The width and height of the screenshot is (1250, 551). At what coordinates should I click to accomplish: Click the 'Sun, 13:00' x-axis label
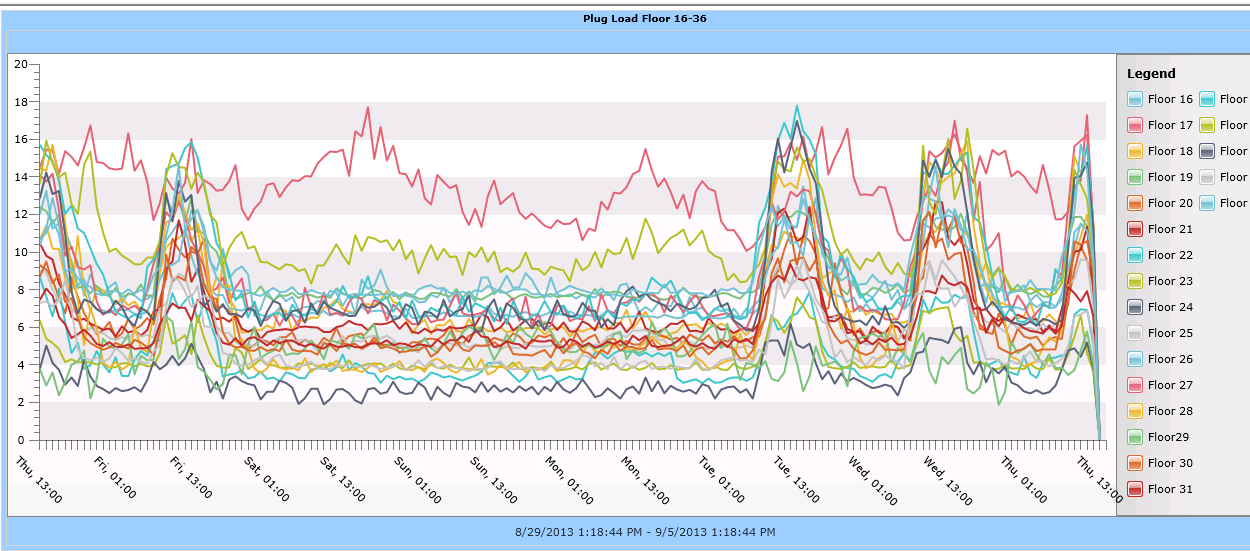tap(494, 478)
